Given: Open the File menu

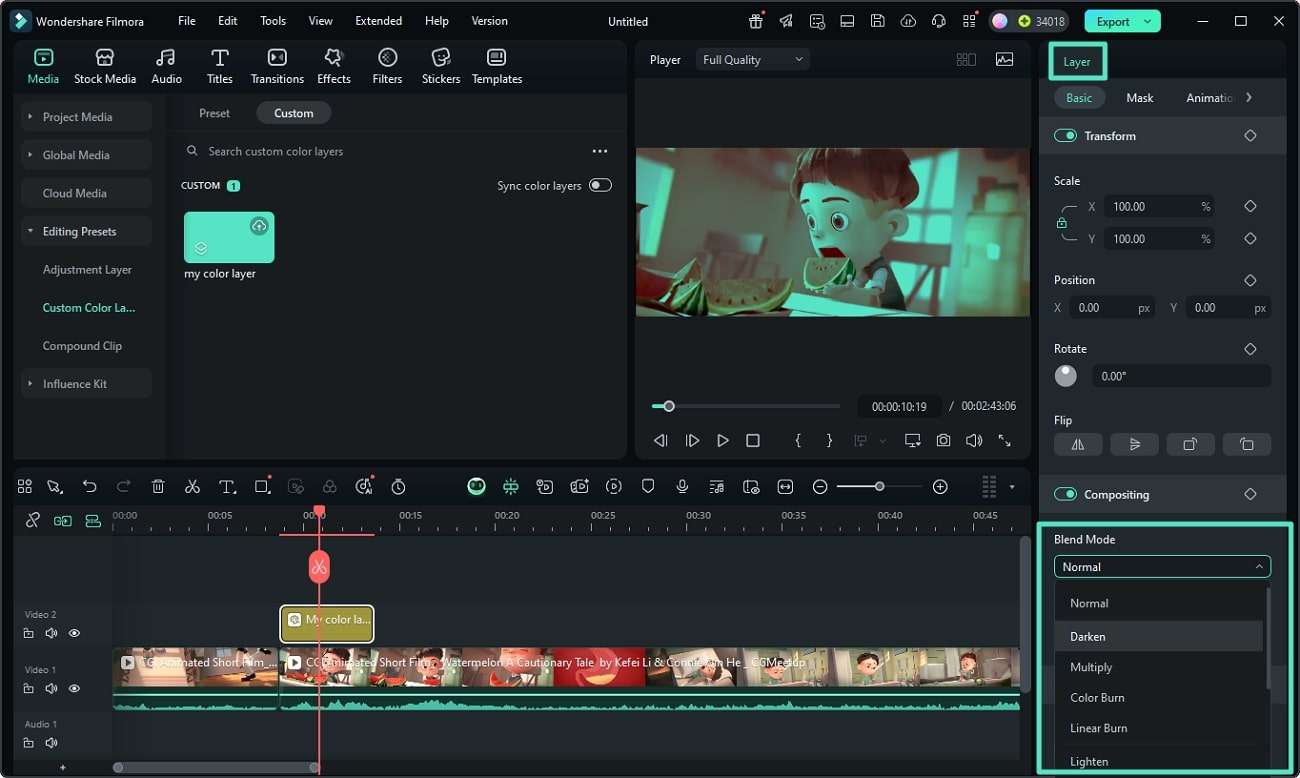Looking at the screenshot, I should (187, 21).
